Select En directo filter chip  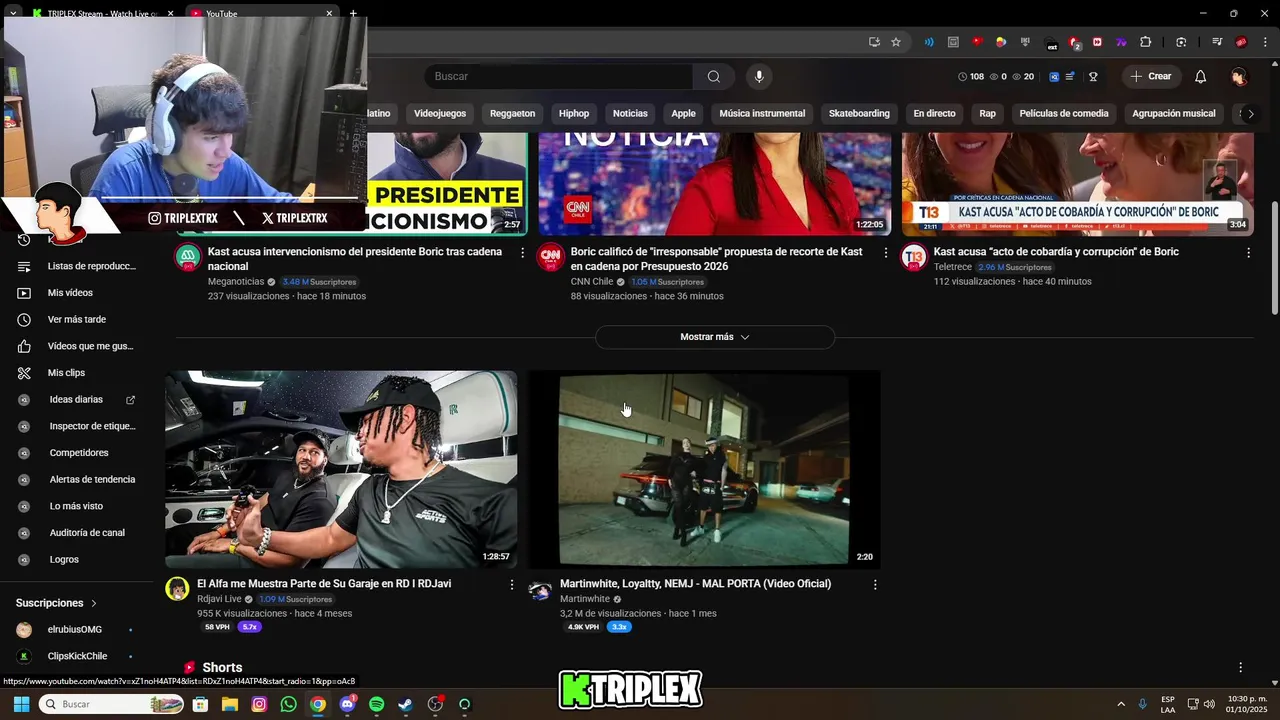934,114
